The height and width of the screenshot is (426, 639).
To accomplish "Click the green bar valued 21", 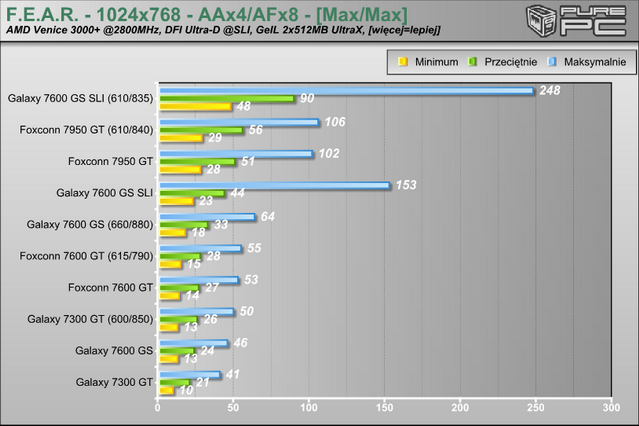I will [175, 383].
